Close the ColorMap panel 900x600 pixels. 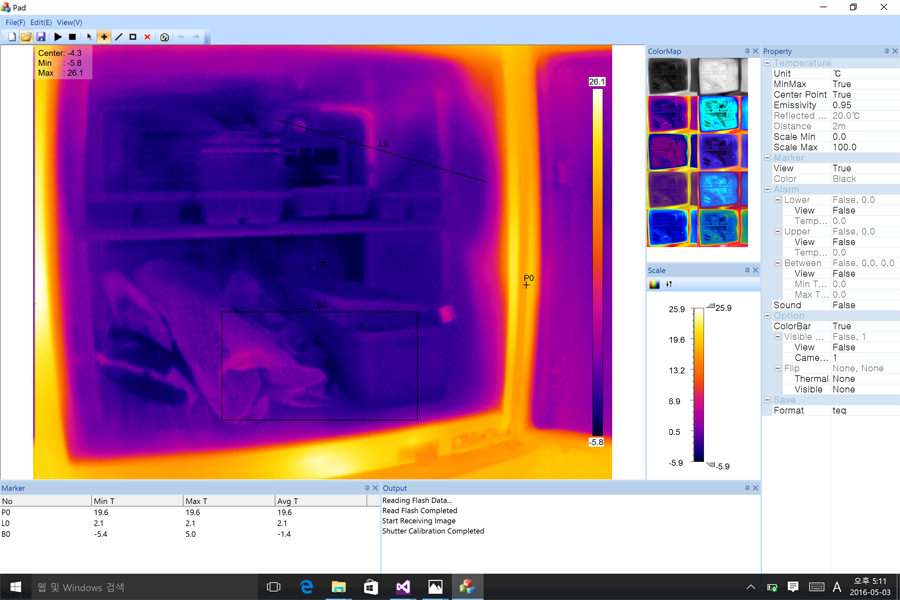(x=755, y=51)
